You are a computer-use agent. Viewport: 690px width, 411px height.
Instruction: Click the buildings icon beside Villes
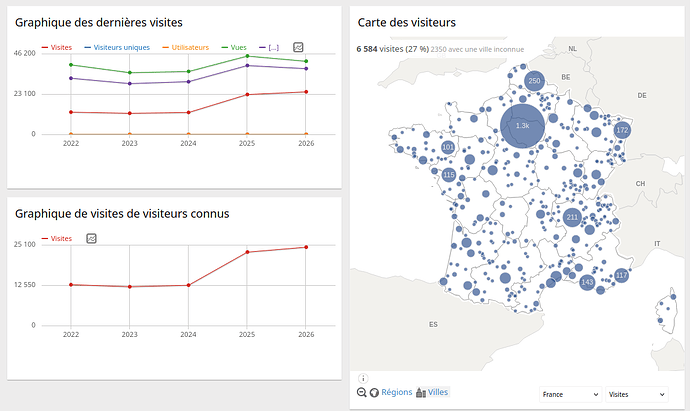(421, 393)
